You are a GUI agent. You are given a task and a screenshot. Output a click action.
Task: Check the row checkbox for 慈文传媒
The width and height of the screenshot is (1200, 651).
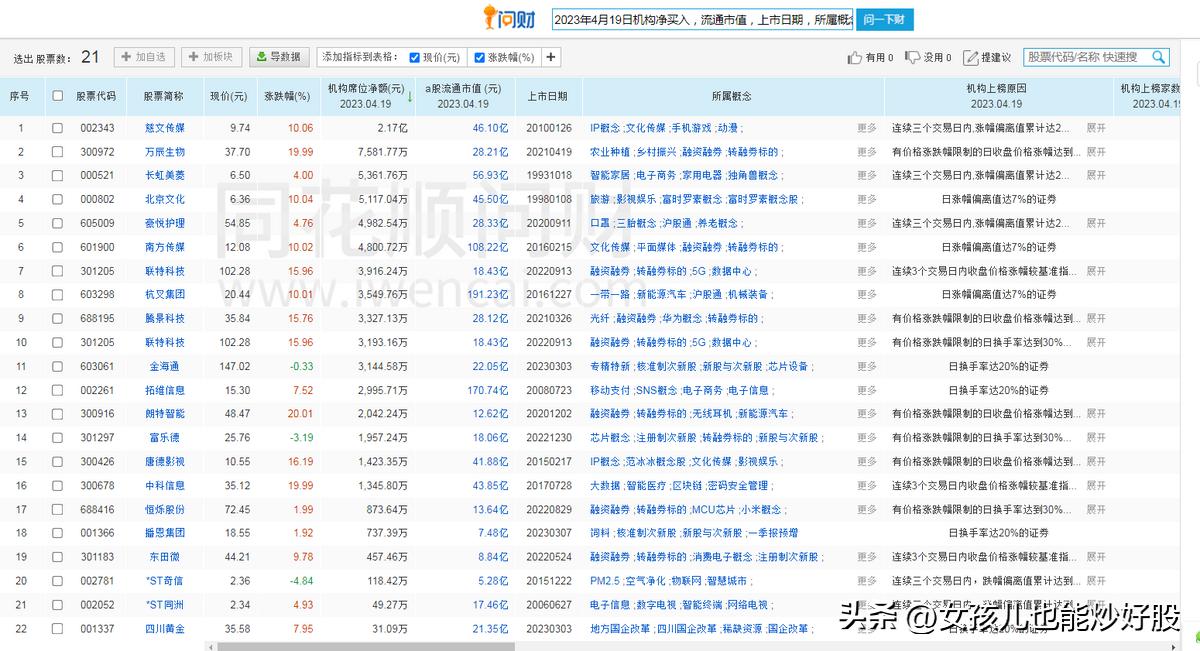coord(57,128)
